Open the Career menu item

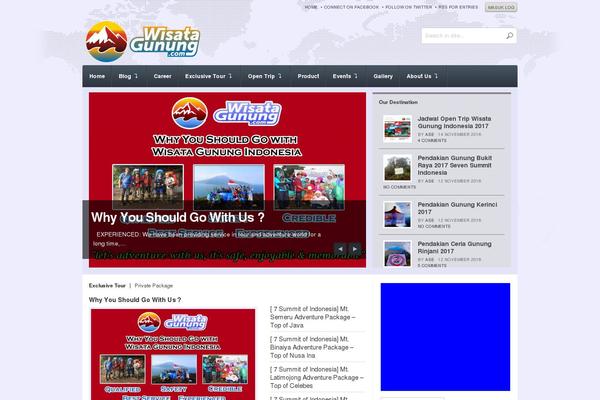click(x=162, y=76)
